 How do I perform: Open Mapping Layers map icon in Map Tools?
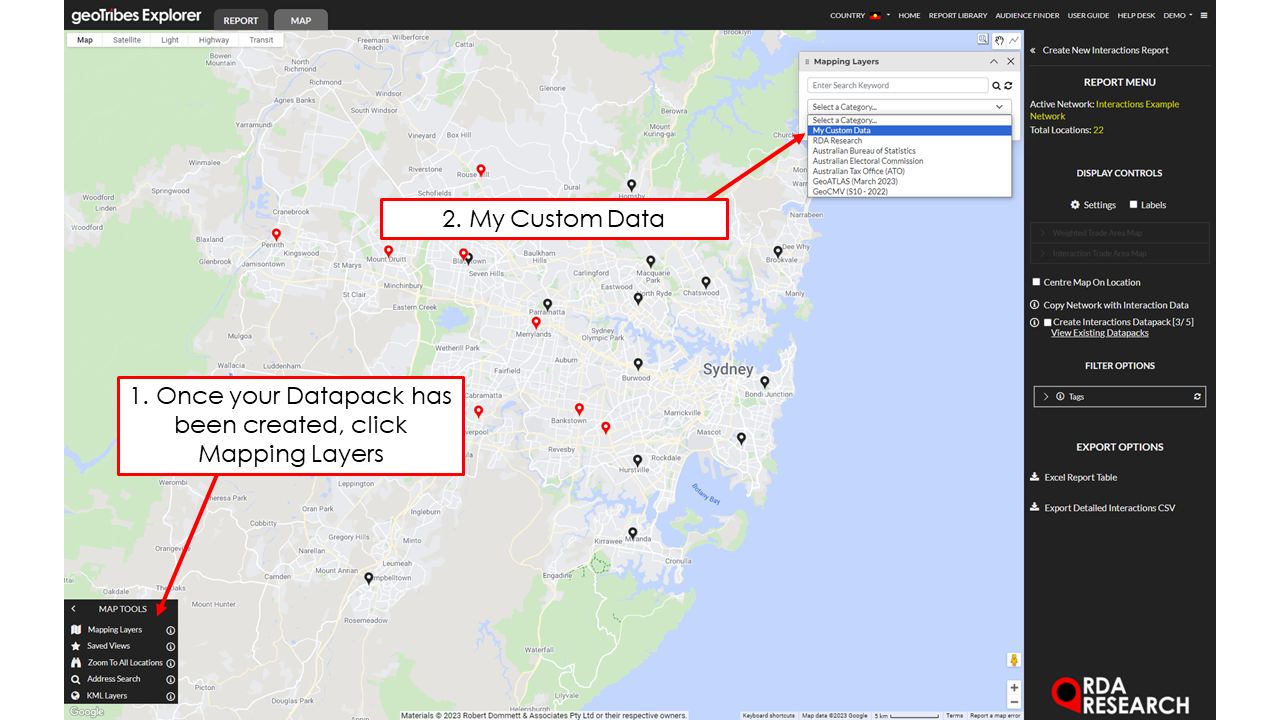tap(76, 630)
